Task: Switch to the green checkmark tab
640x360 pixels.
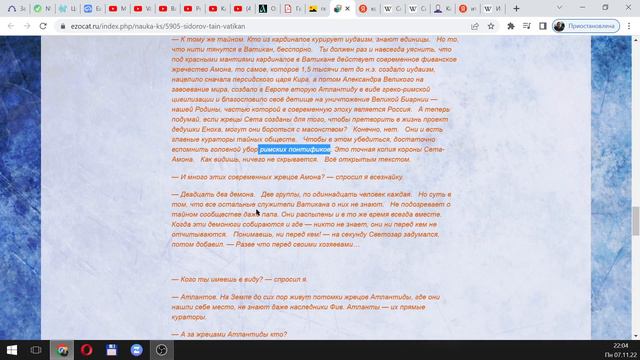Action: (x=42, y=9)
